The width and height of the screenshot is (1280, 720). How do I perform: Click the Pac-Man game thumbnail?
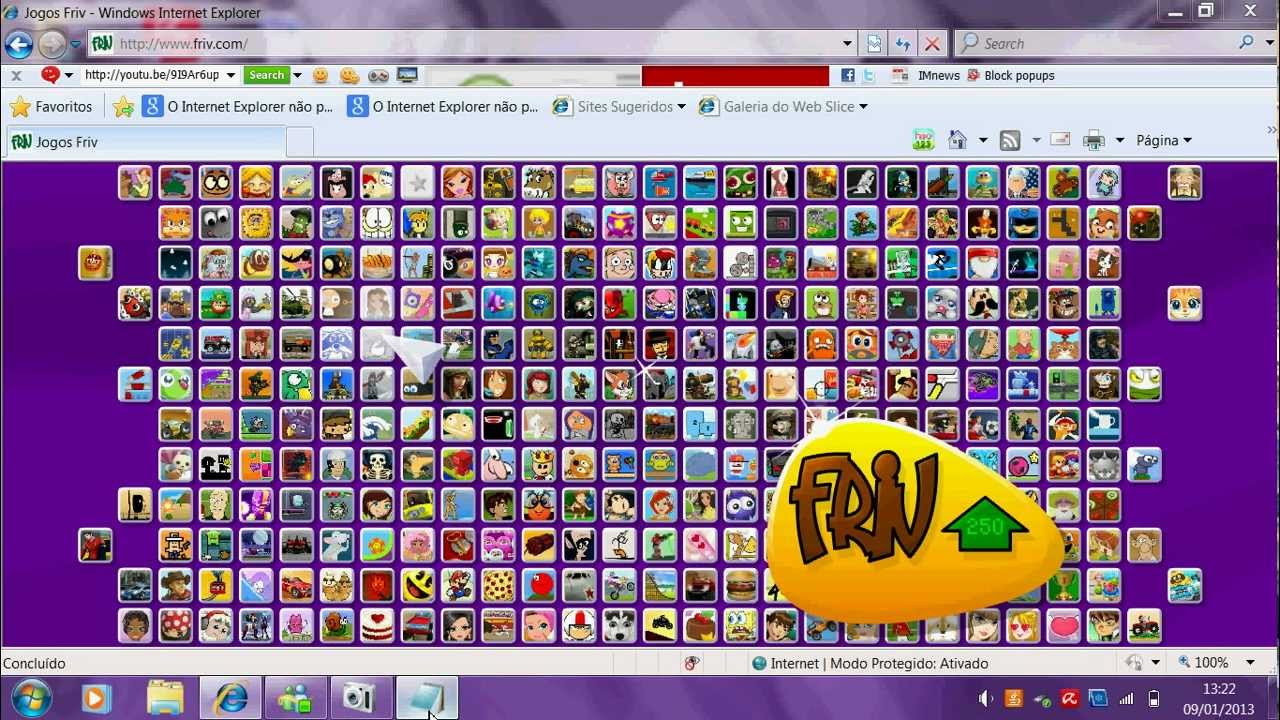[418, 585]
